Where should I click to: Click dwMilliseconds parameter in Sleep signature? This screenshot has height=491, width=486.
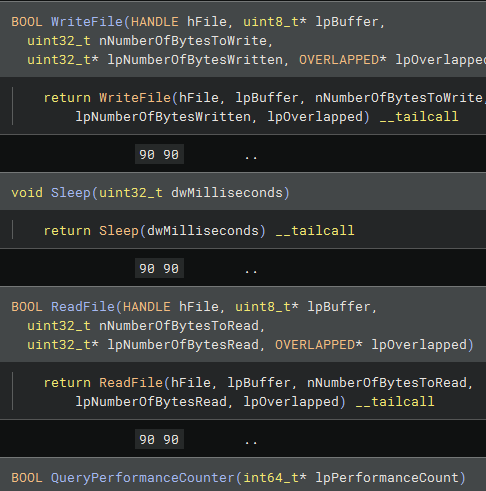pyautogui.click(x=227, y=193)
